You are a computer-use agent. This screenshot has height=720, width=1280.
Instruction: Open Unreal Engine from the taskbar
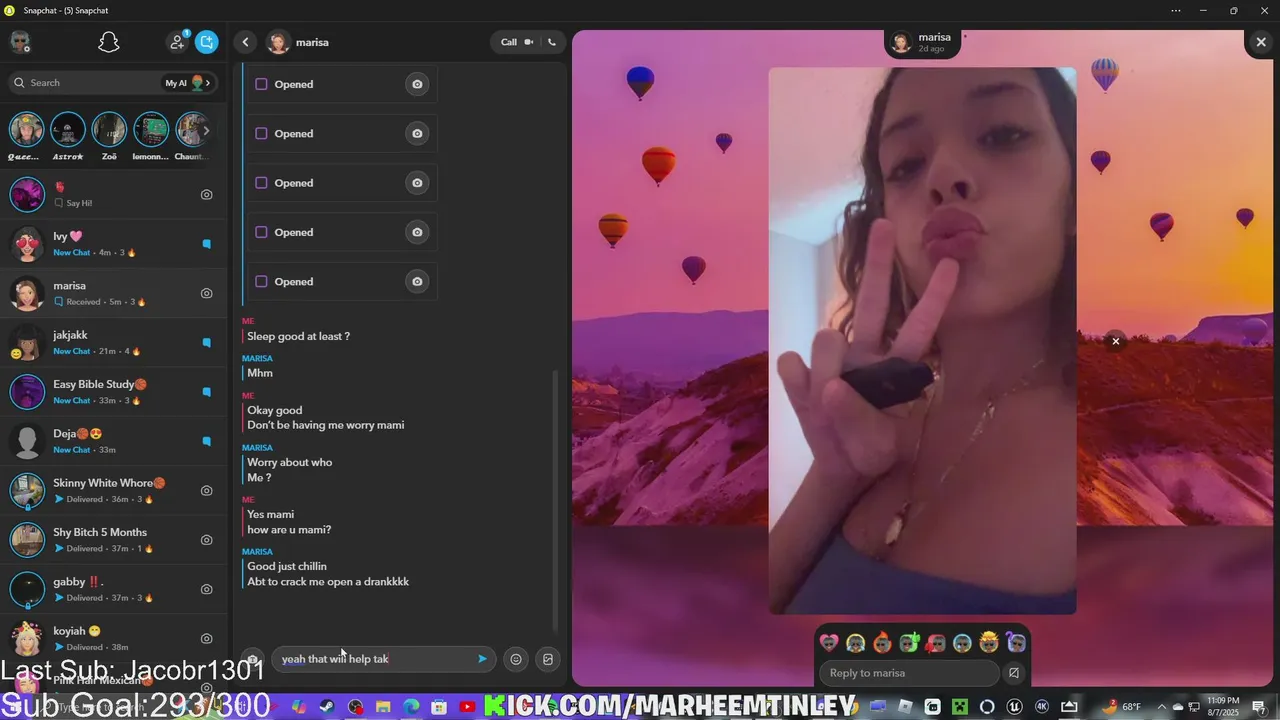[1014, 707]
